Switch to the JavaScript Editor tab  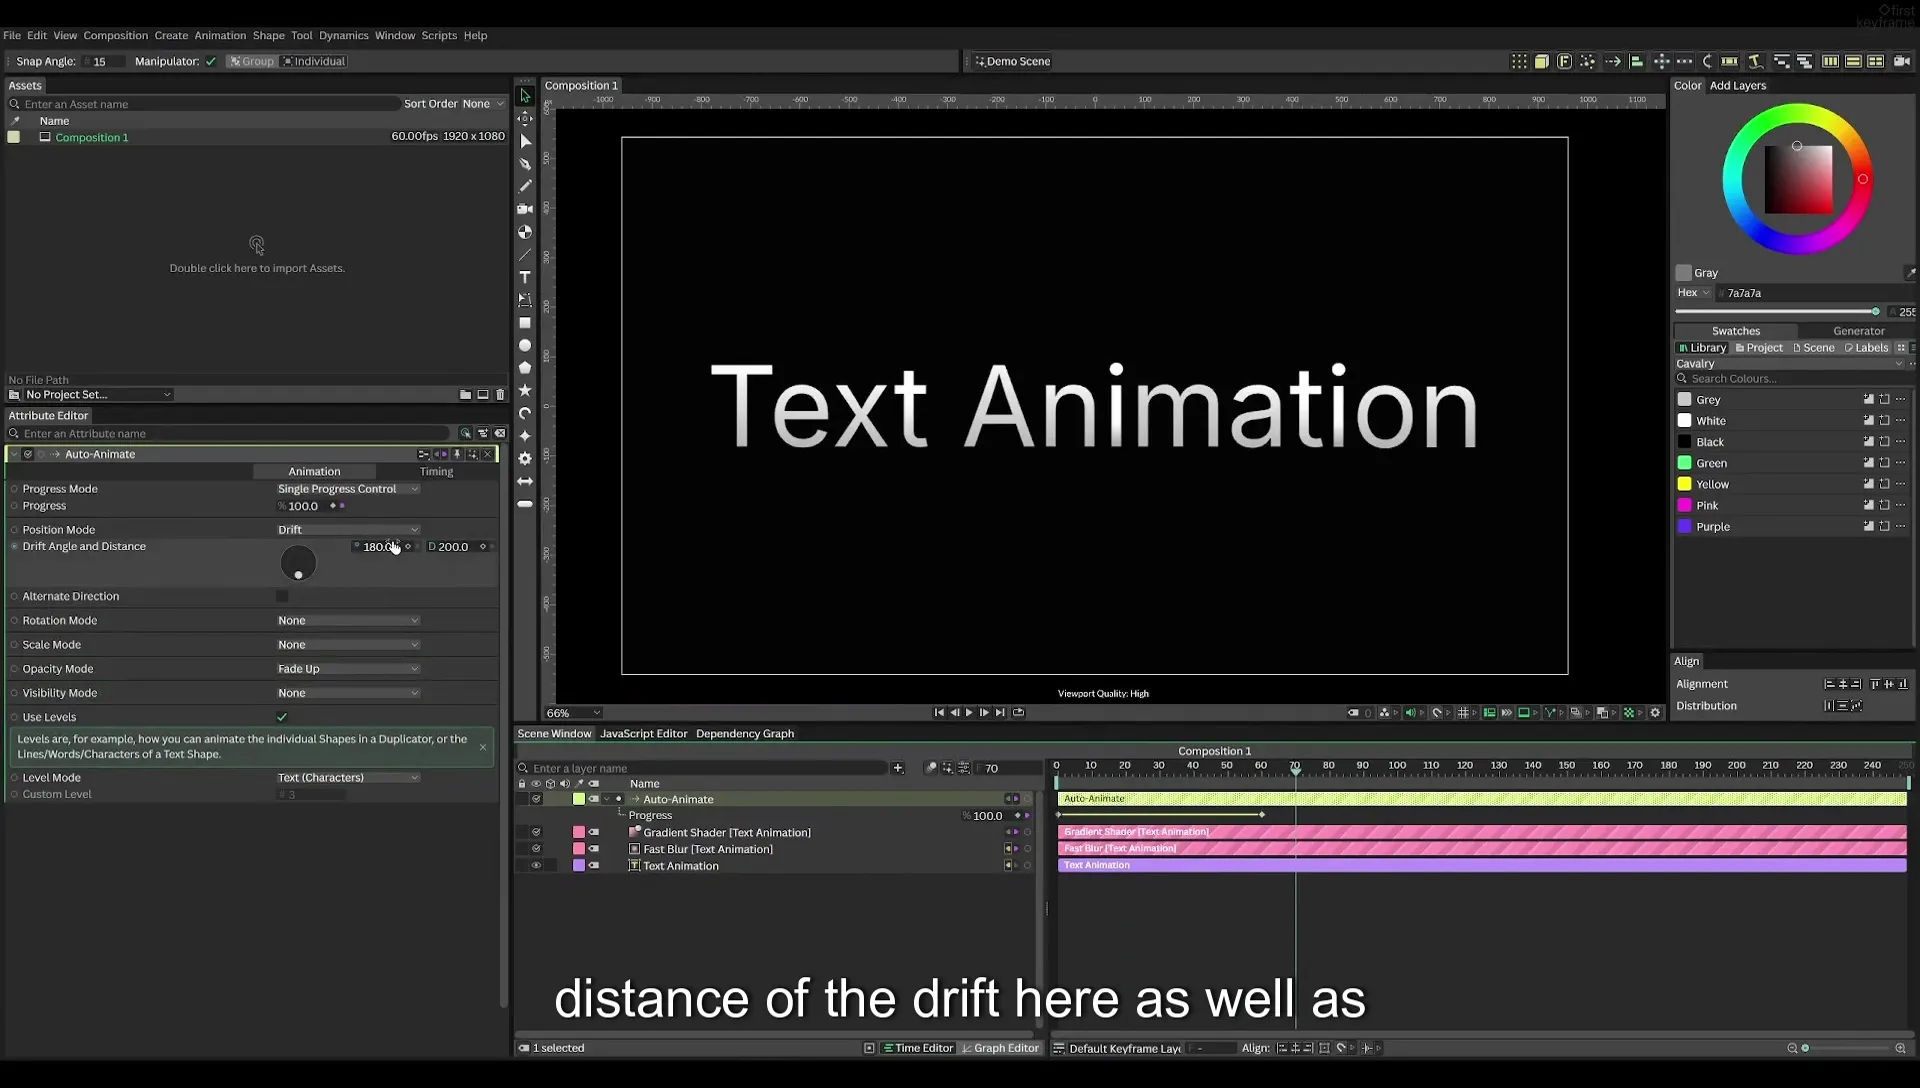pos(643,734)
